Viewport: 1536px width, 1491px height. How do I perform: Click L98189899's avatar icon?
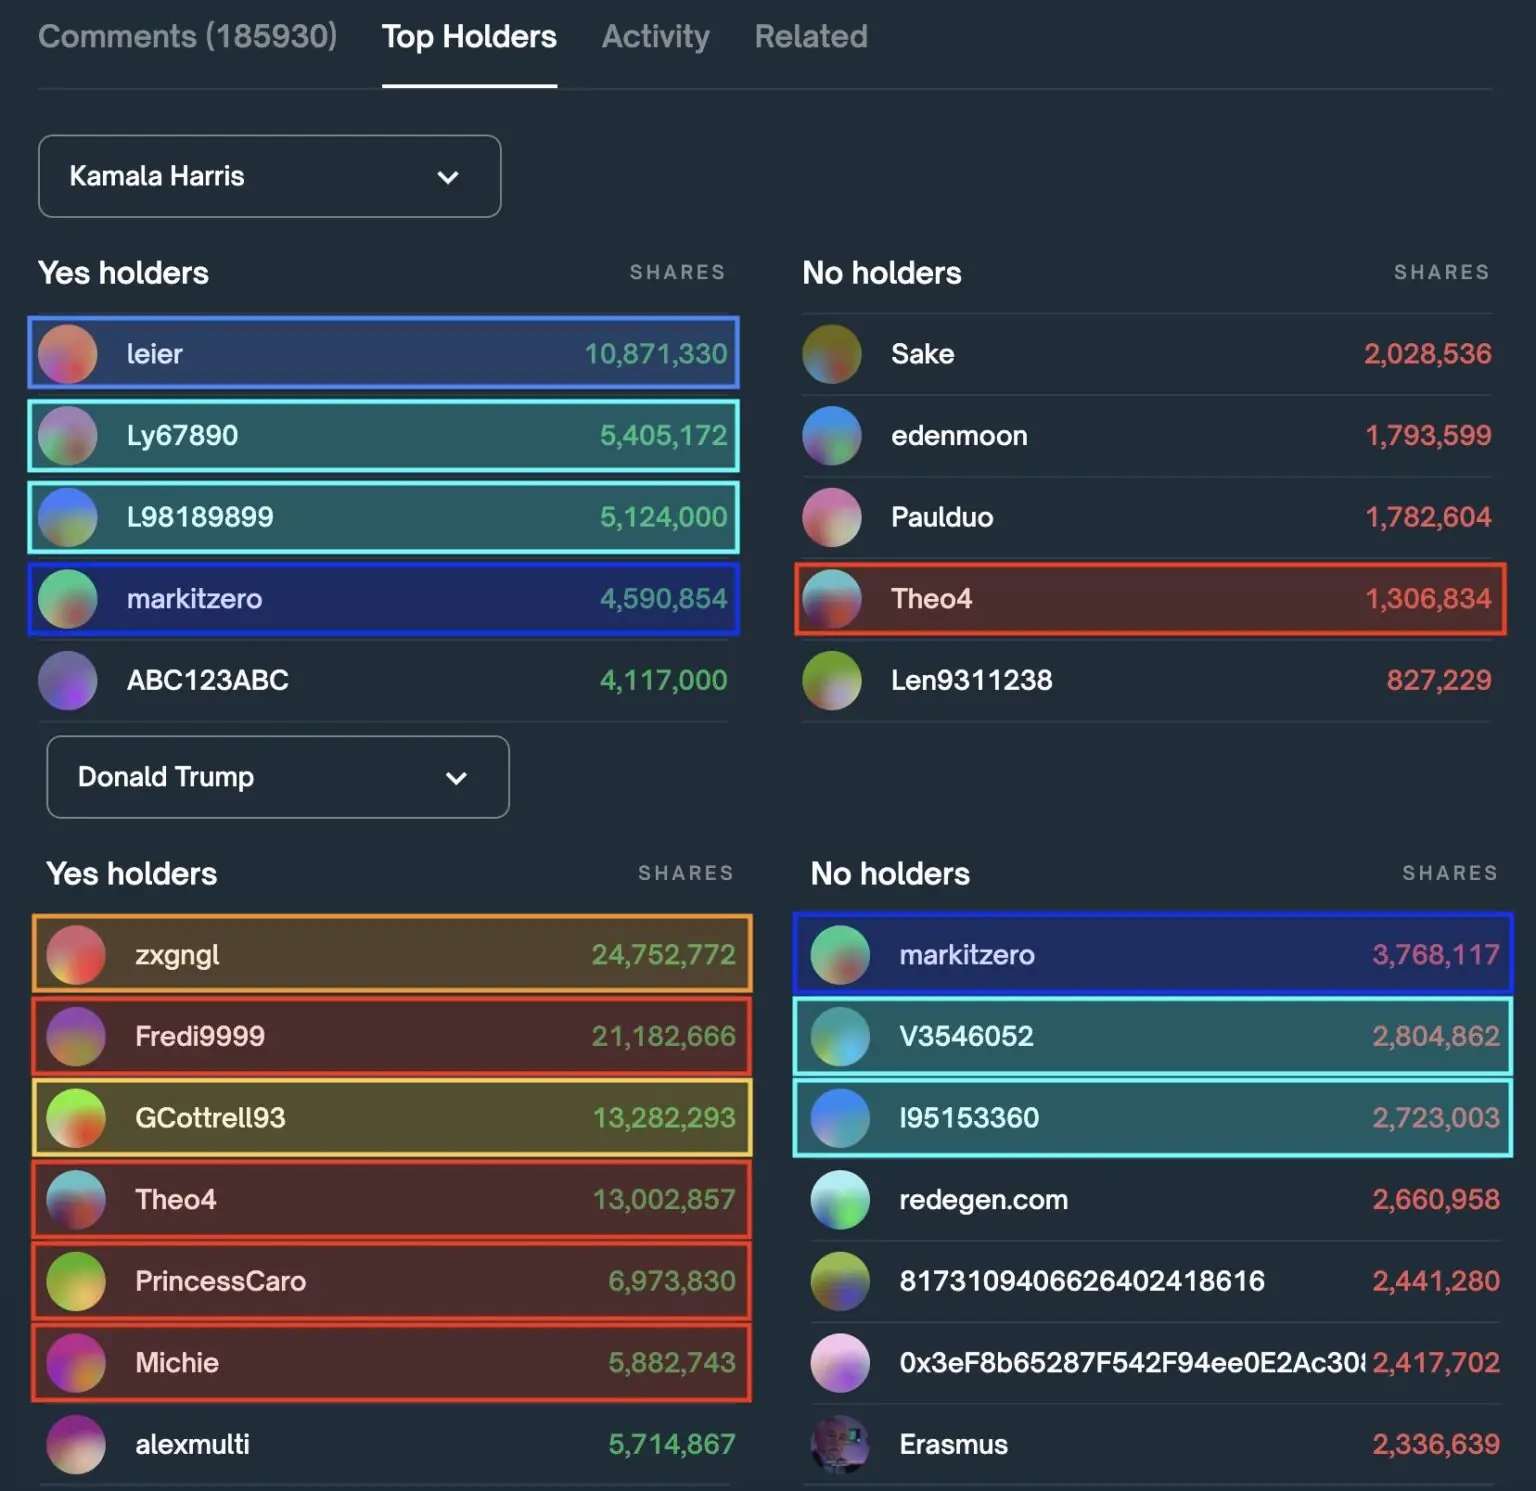[68, 517]
